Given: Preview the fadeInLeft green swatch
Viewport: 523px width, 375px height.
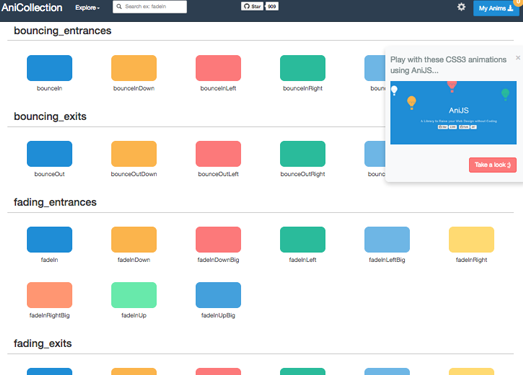Looking at the screenshot, I should [x=303, y=240].
